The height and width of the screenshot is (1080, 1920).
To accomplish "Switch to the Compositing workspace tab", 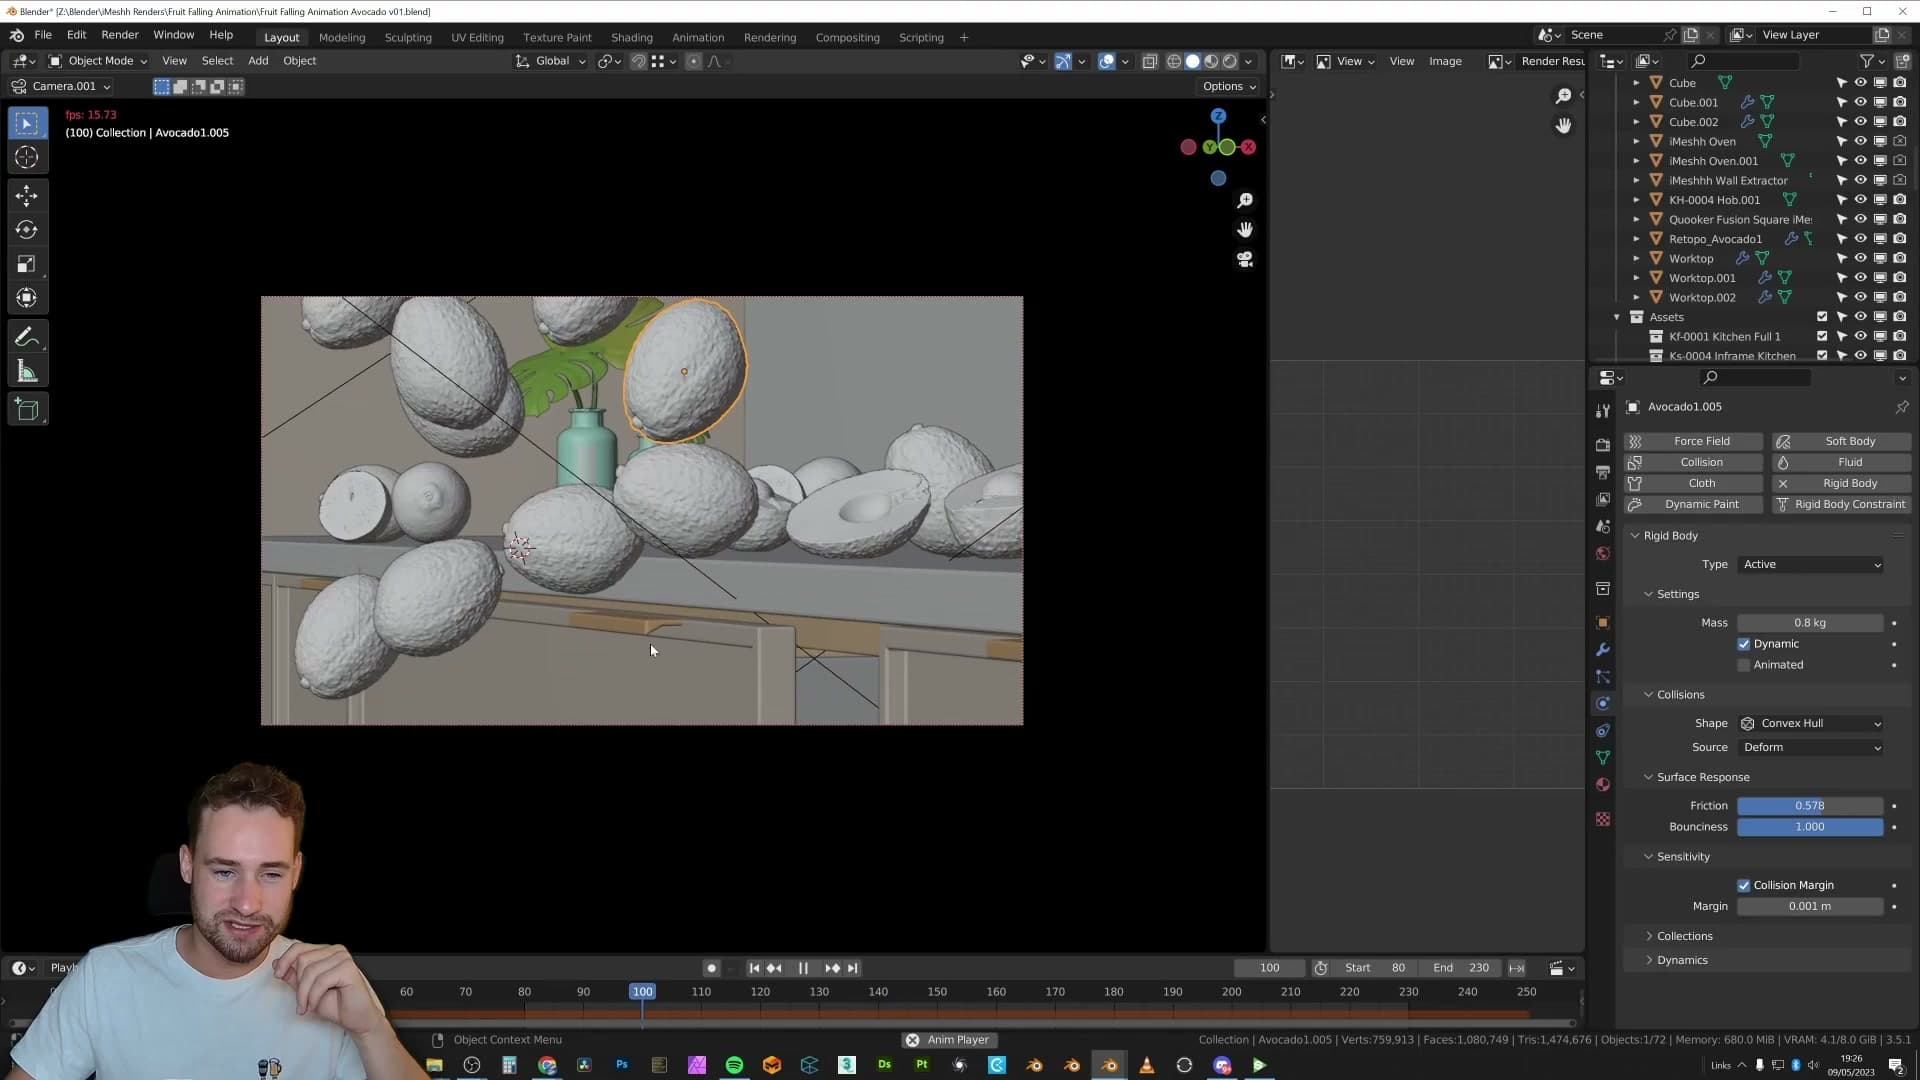I will coord(847,38).
